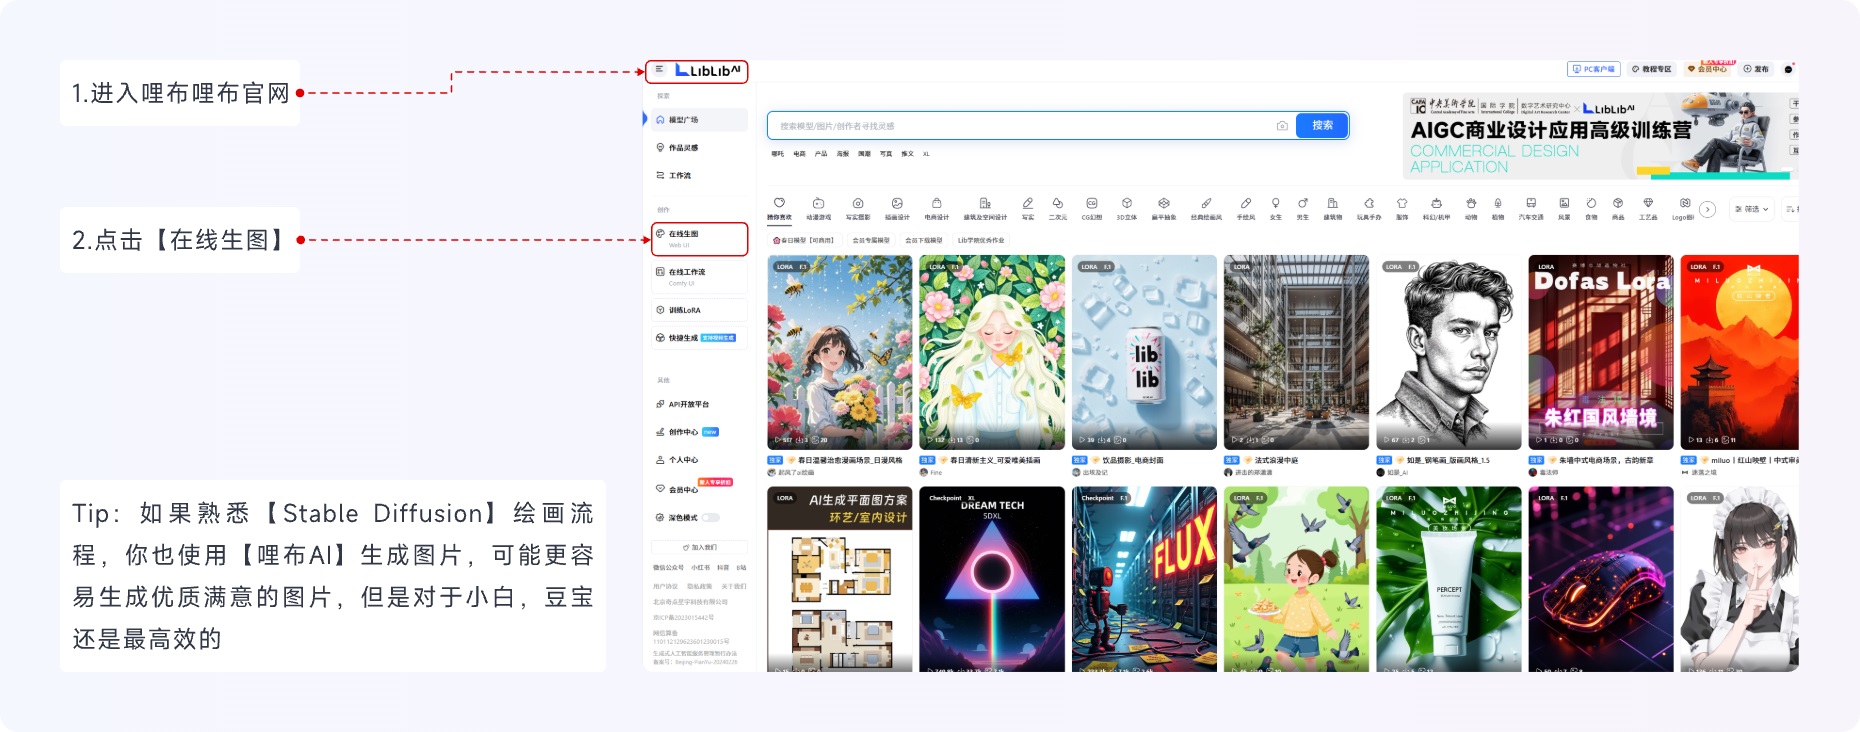Screen dimensions: 1860x732
Task: Expand the 筛选 filter dropdown
Action: [1752, 209]
